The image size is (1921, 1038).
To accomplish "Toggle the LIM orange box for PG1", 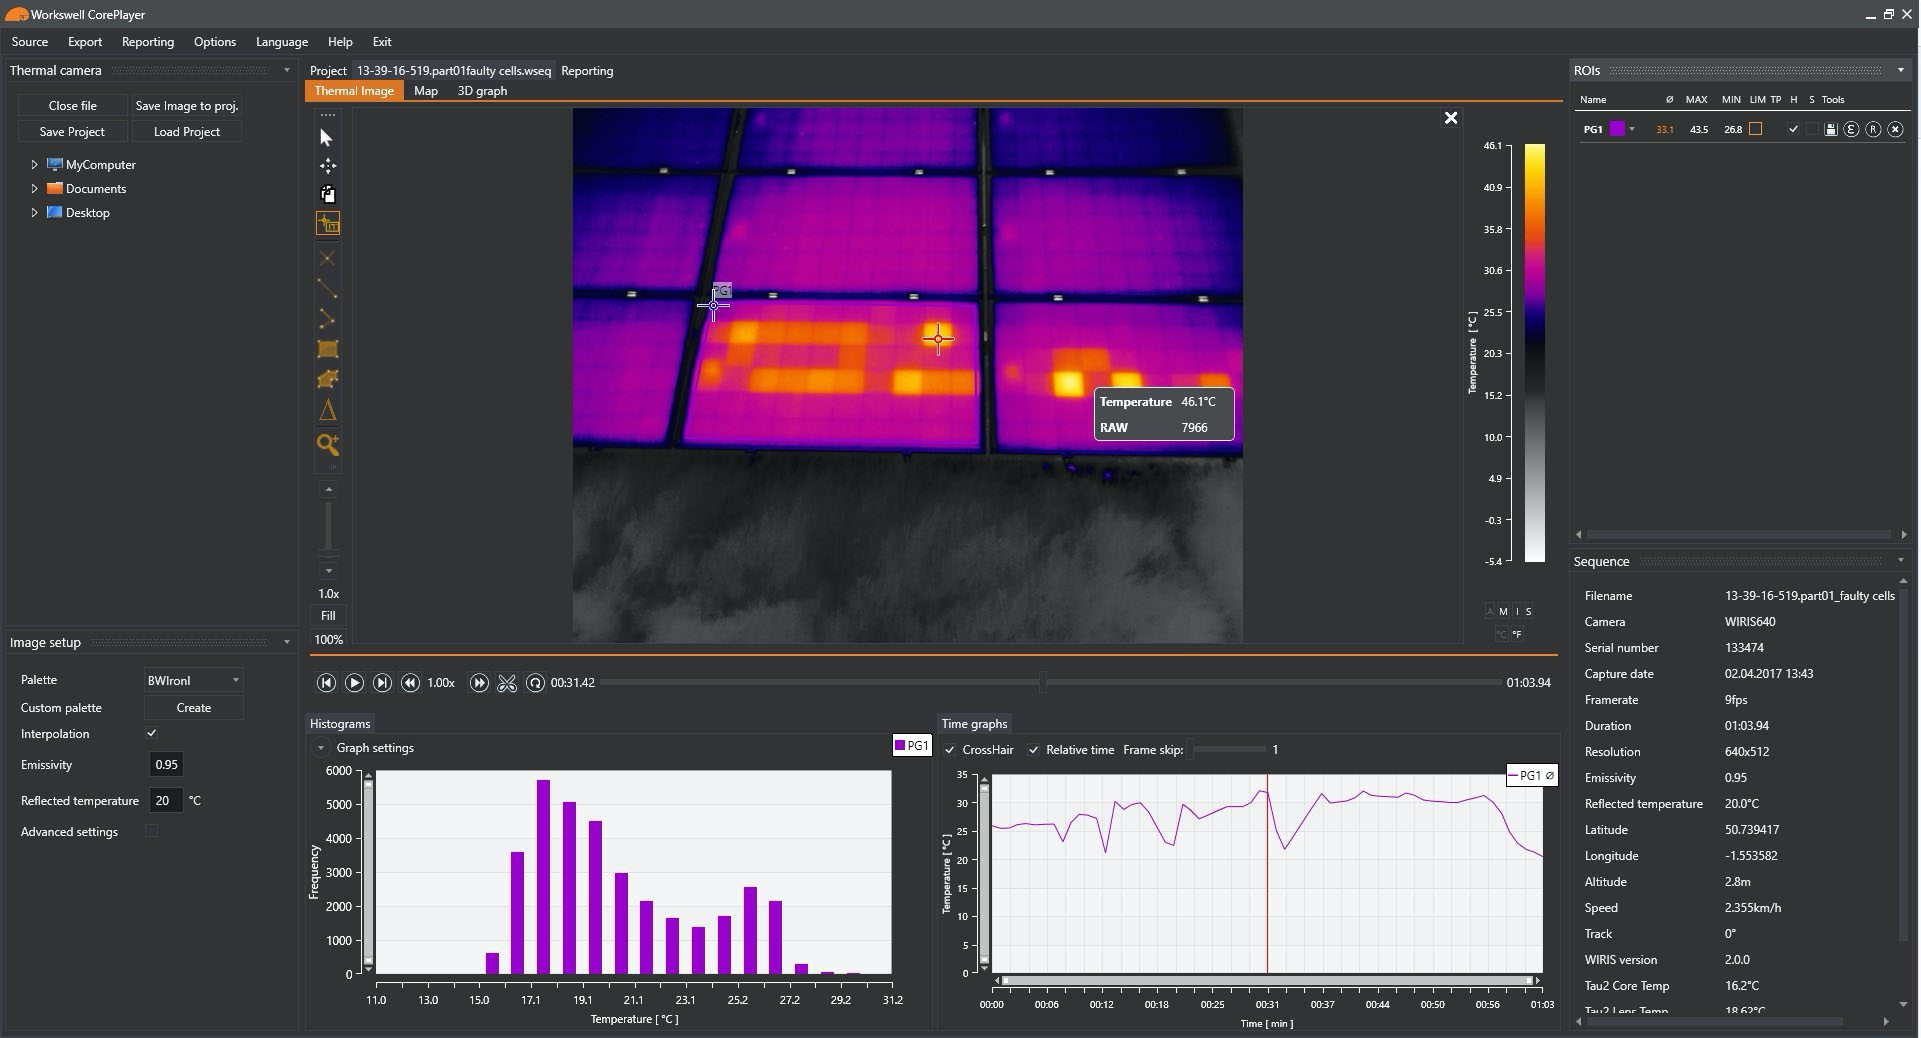I will [x=1755, y=129].
